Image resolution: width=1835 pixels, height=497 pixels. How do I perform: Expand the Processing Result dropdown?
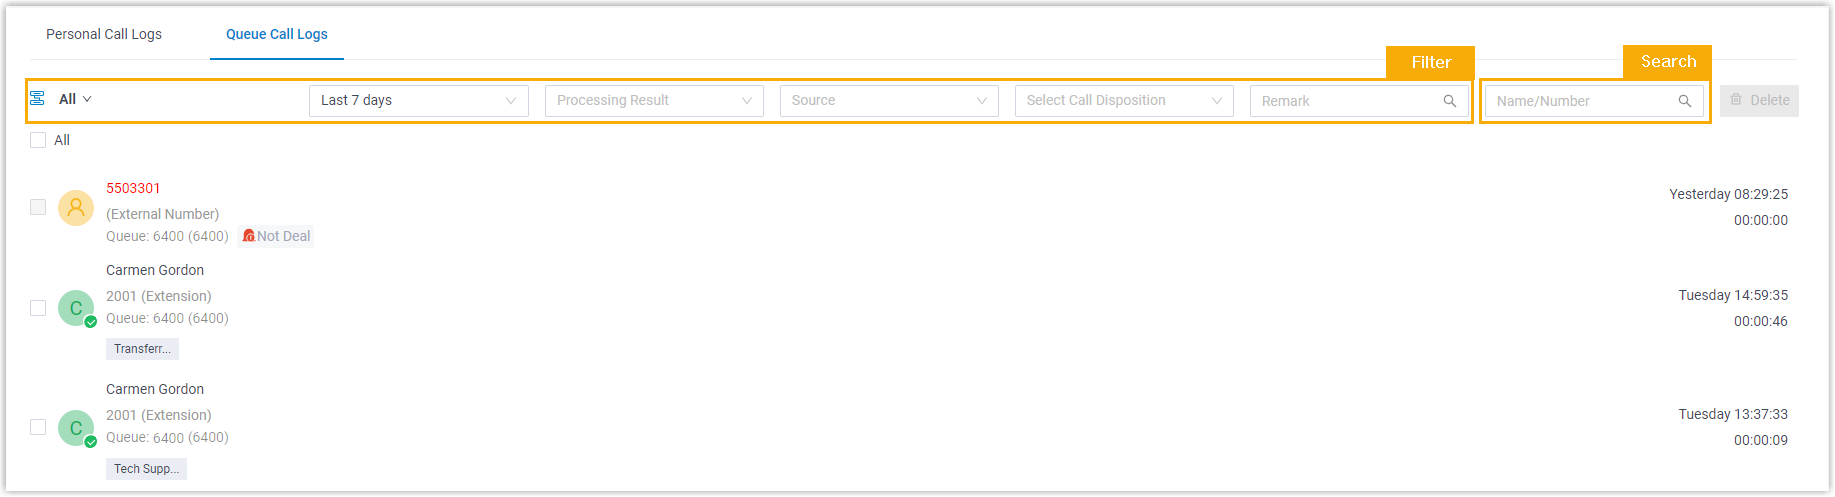pos(653,101)
